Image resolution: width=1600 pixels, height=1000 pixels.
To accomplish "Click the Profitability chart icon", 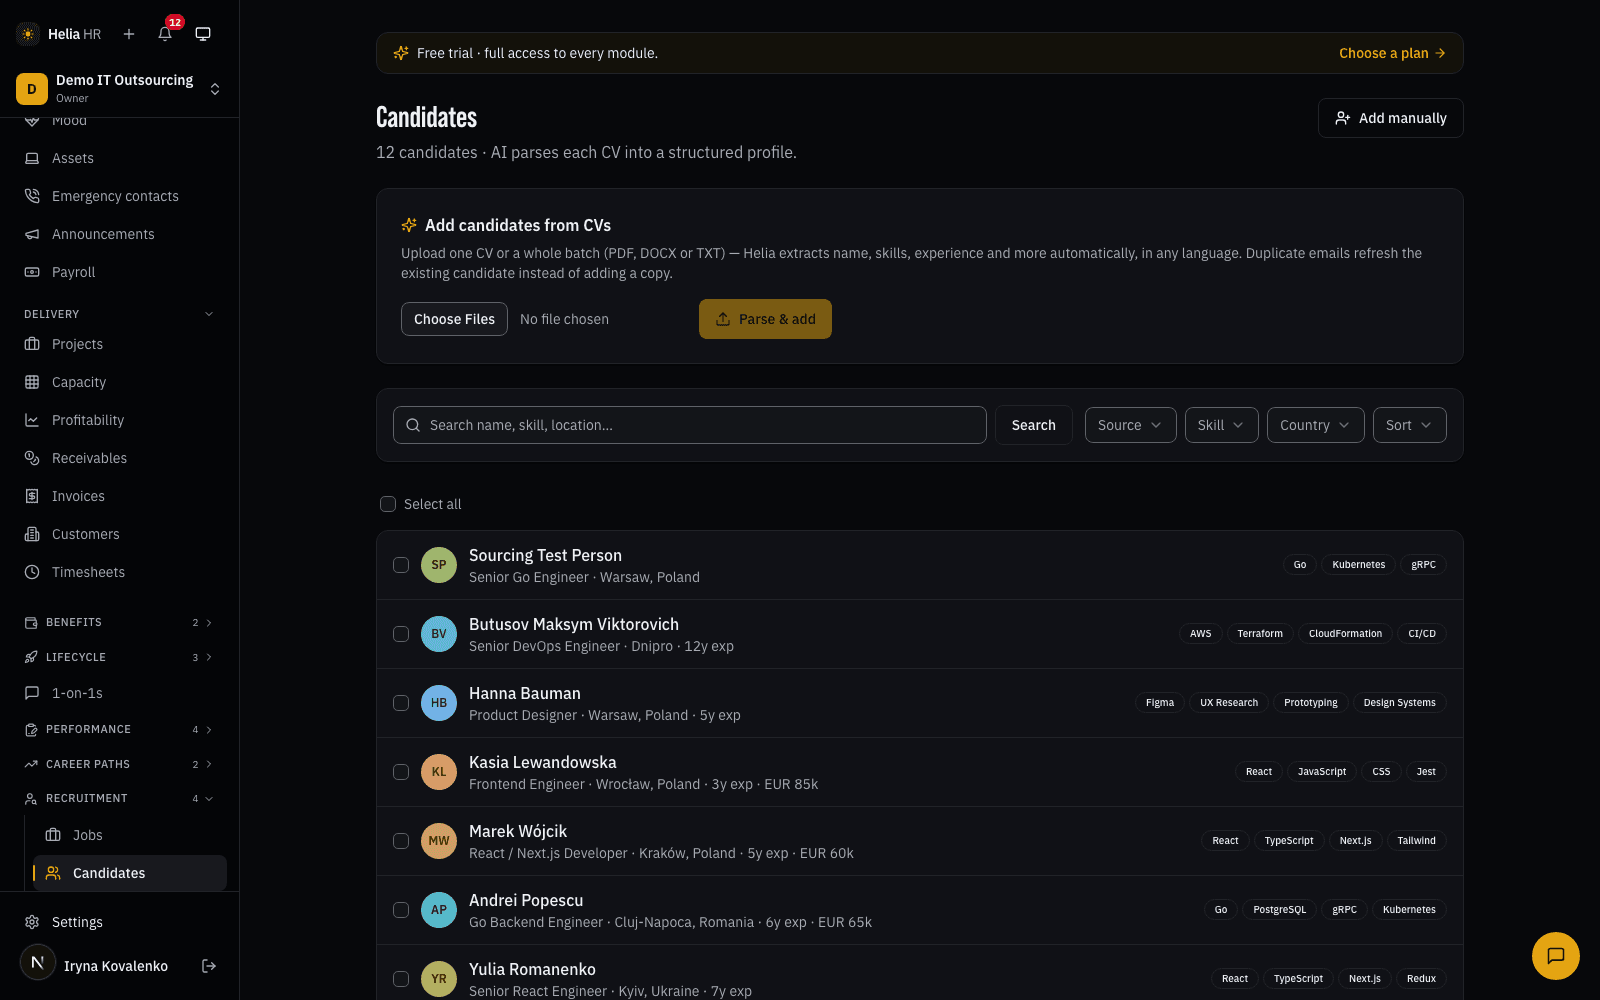I will (32, 420).
